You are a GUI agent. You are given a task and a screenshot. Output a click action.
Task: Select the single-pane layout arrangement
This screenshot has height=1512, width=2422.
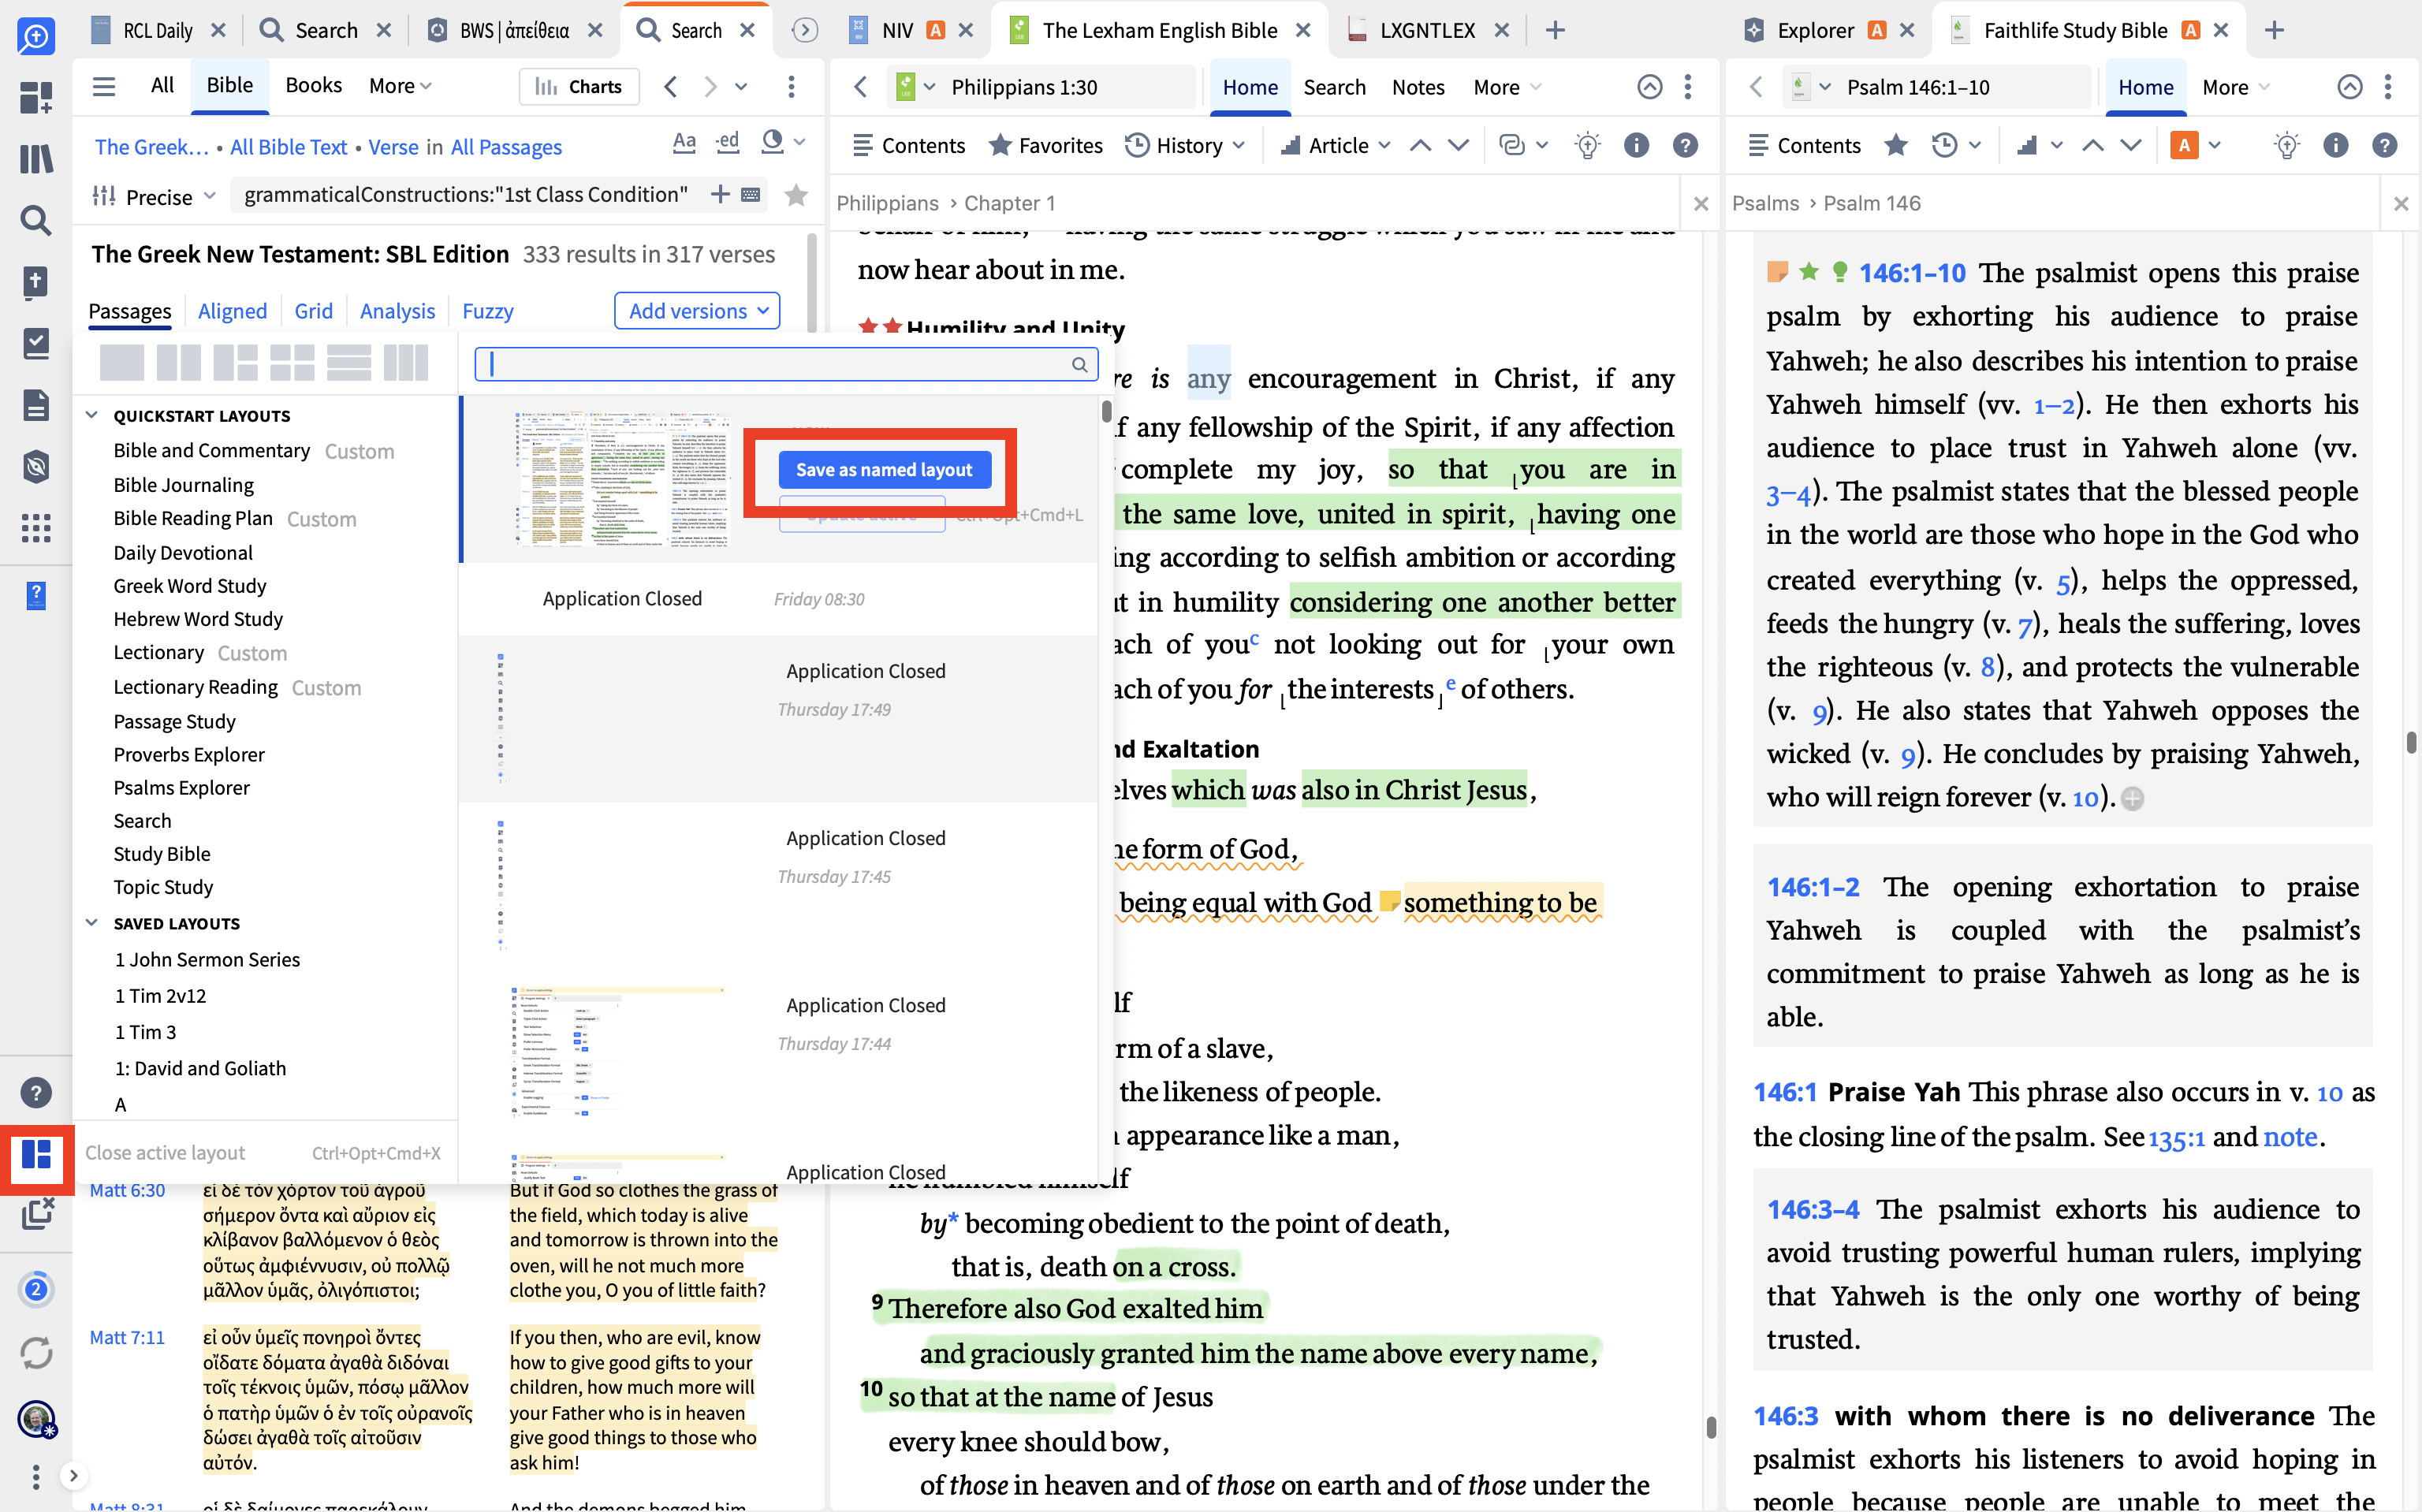(x=122, y=362)
